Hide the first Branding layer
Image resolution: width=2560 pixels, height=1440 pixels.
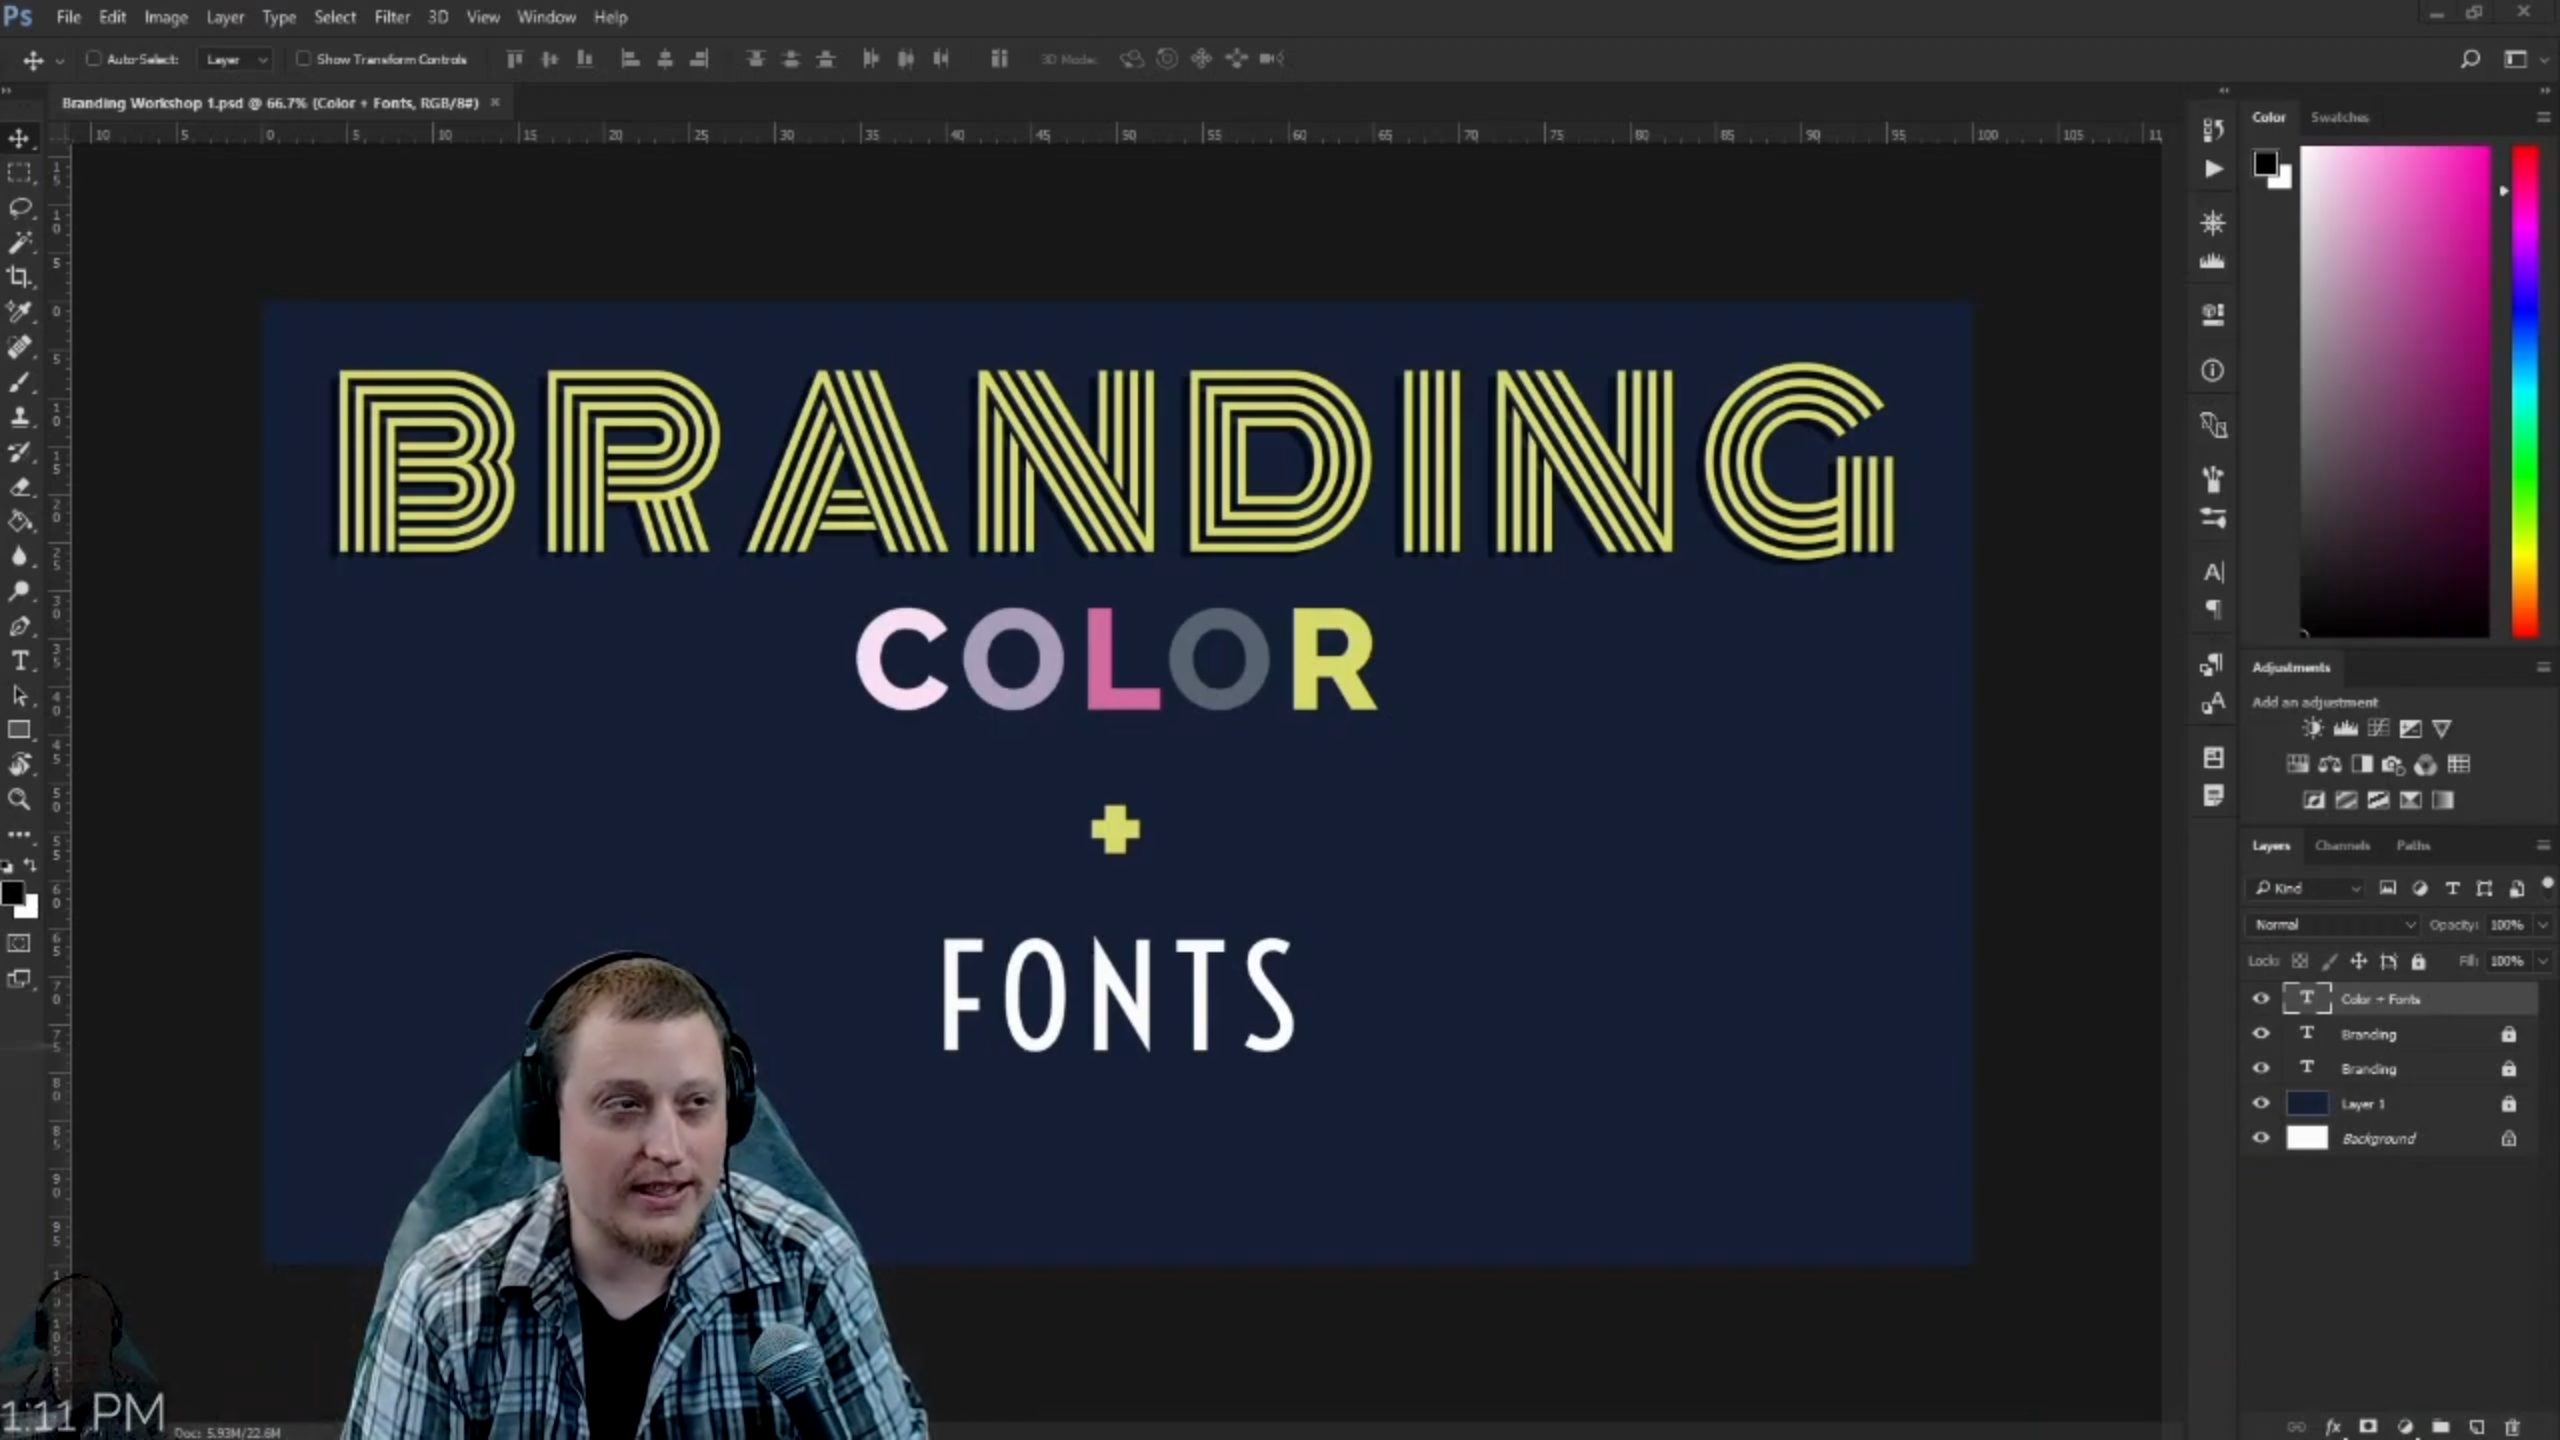click(2261, 1033)
